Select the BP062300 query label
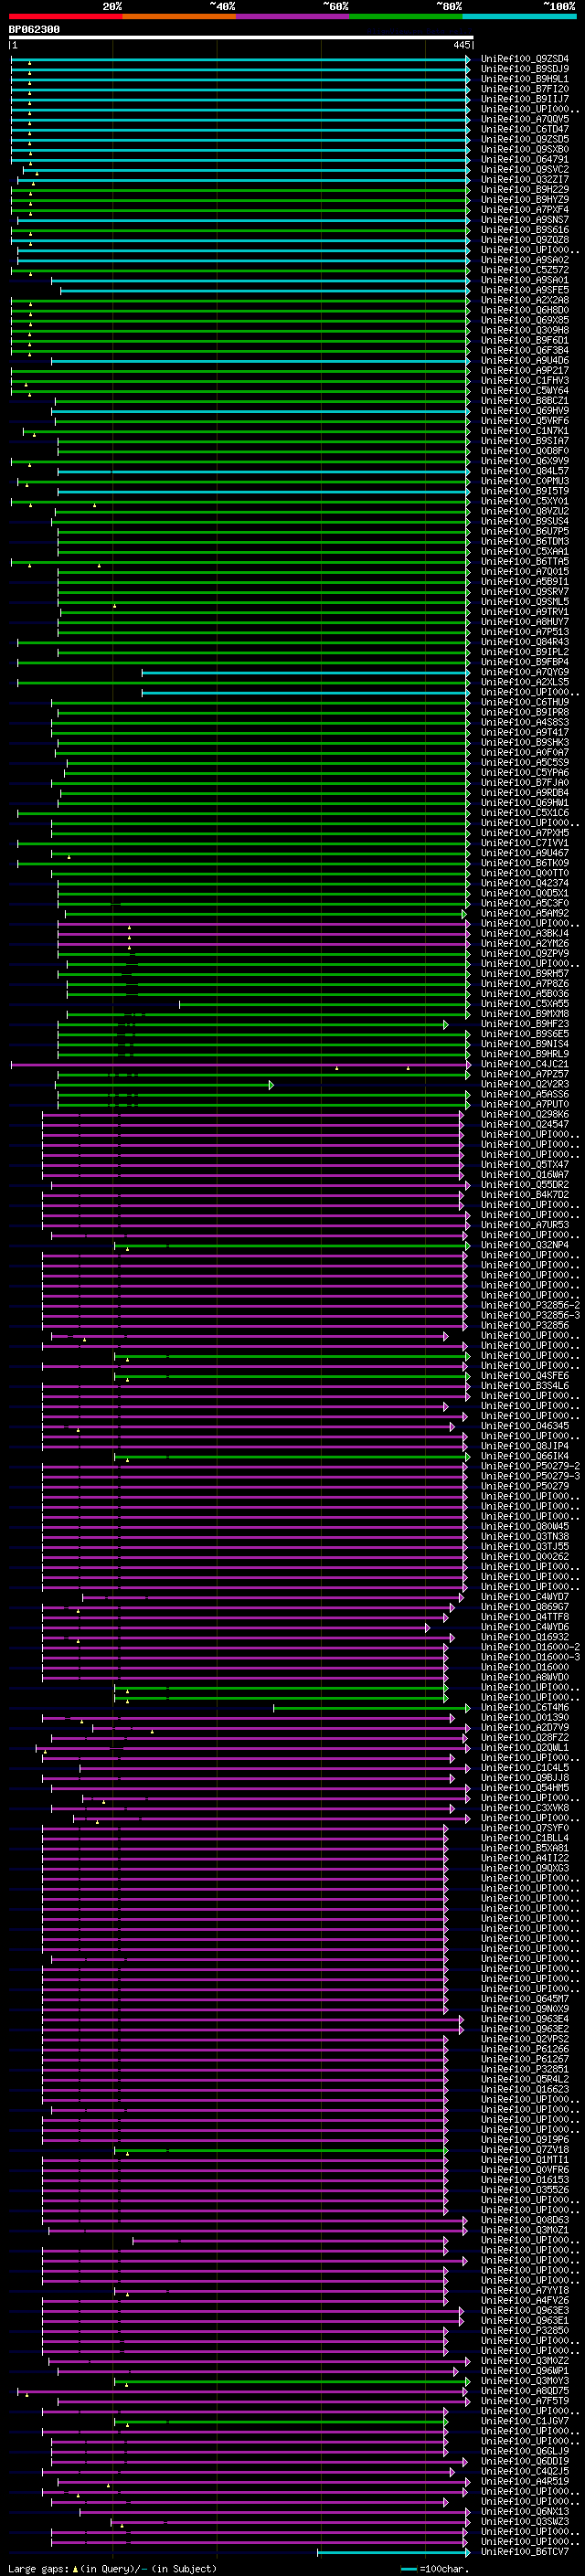This screenshot has height=2576, width=585. (x=34, y=30)
